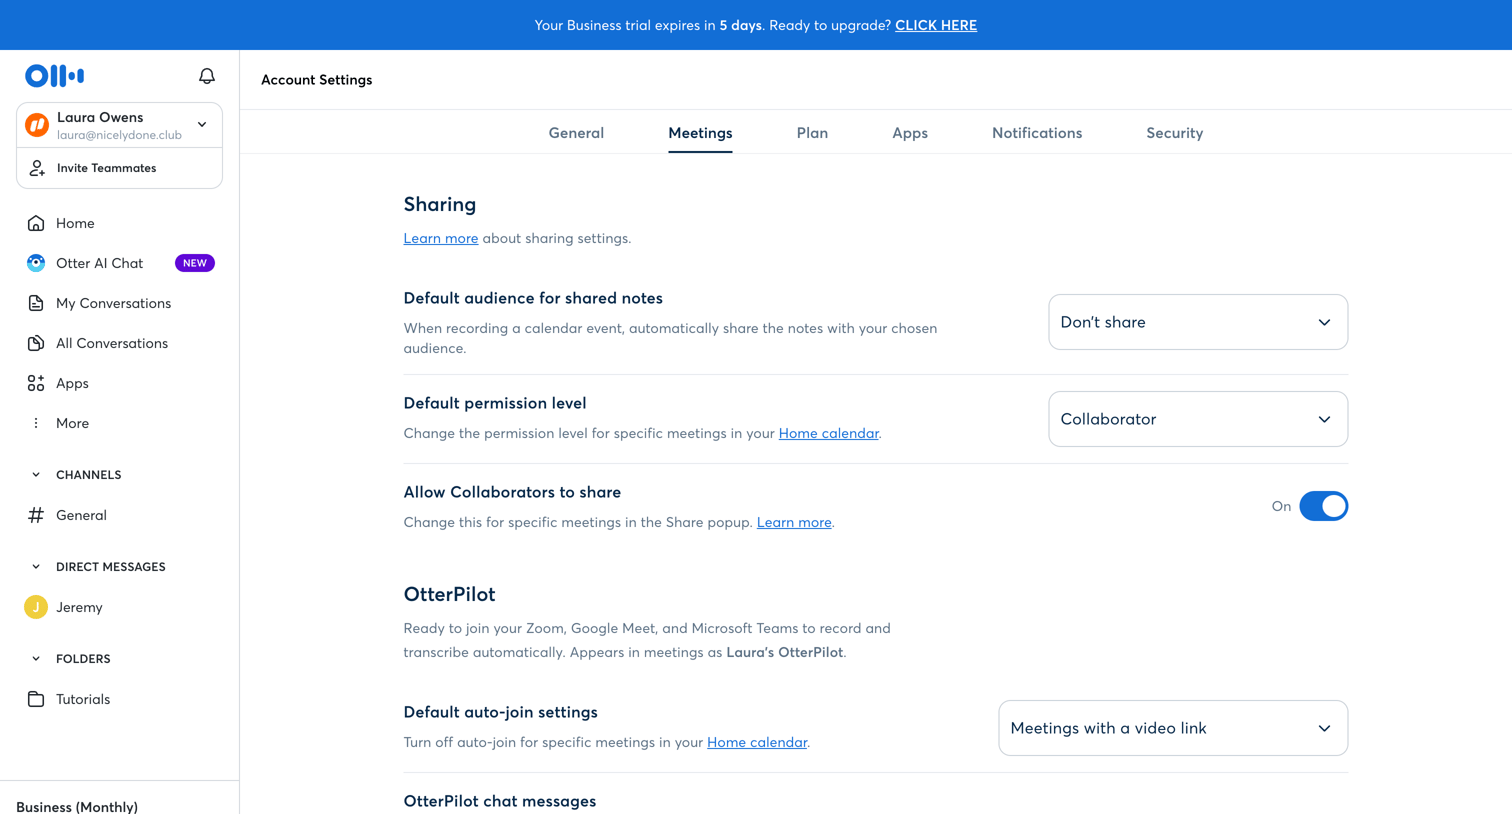The height and width of the screenshot is (814, 1512).
Task: Expand the Laura Owens account menu
Action: [202, 125]
